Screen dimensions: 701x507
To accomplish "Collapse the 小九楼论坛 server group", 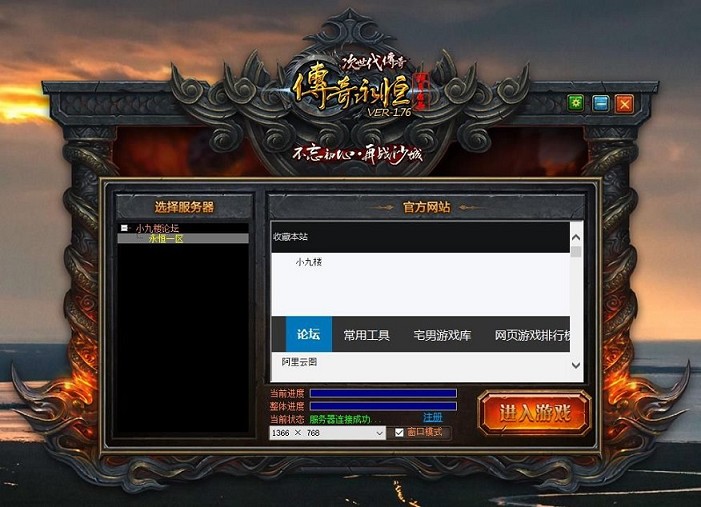I will coord(124,228).
